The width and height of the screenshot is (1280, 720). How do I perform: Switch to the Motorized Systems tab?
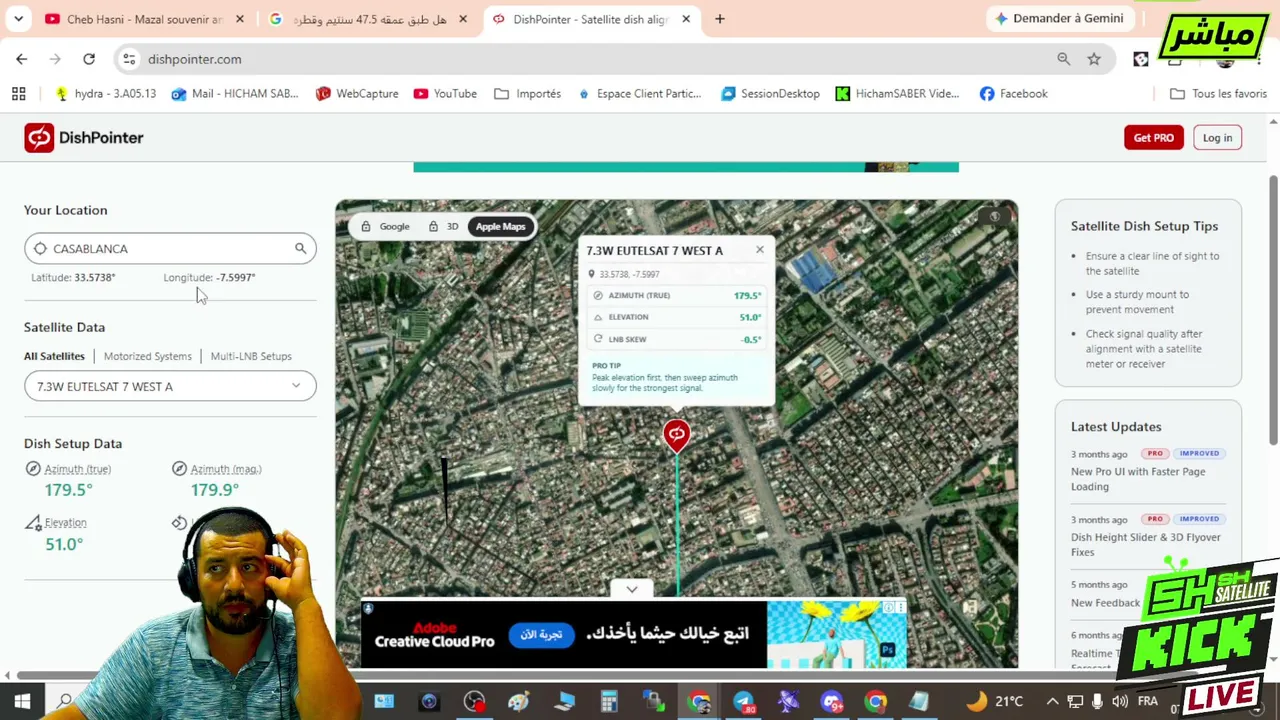tap(148, 356)
